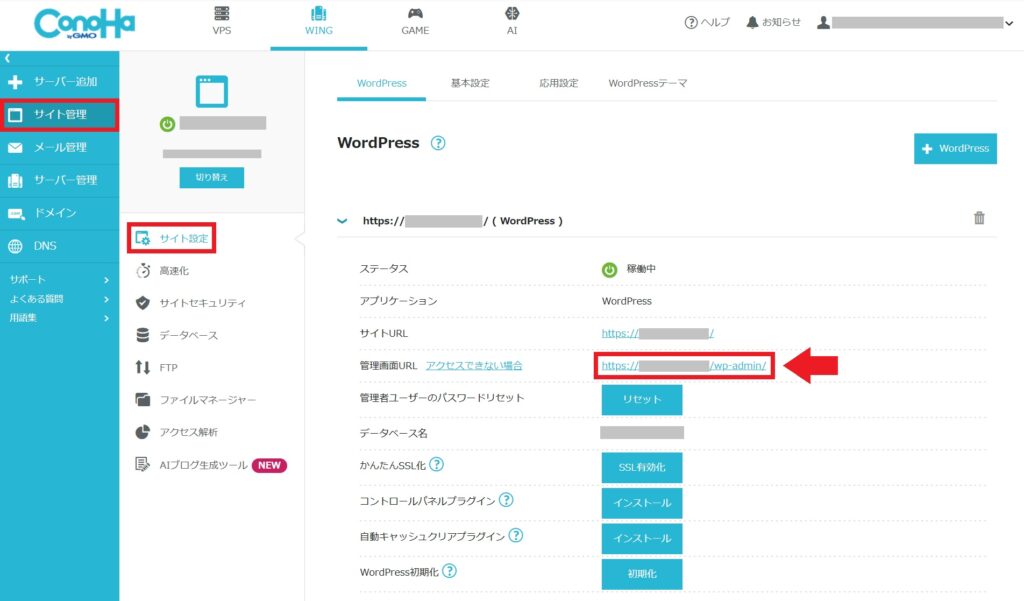Open the VPS service tab
Image resolution: width=1024 pixels, height=601 pixels.
221,21
